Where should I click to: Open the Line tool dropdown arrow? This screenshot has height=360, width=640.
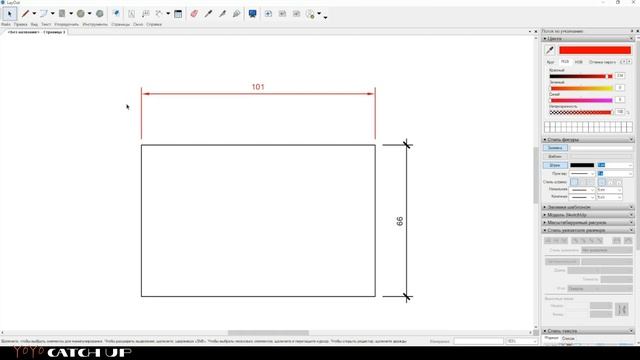tap(34, 14)
